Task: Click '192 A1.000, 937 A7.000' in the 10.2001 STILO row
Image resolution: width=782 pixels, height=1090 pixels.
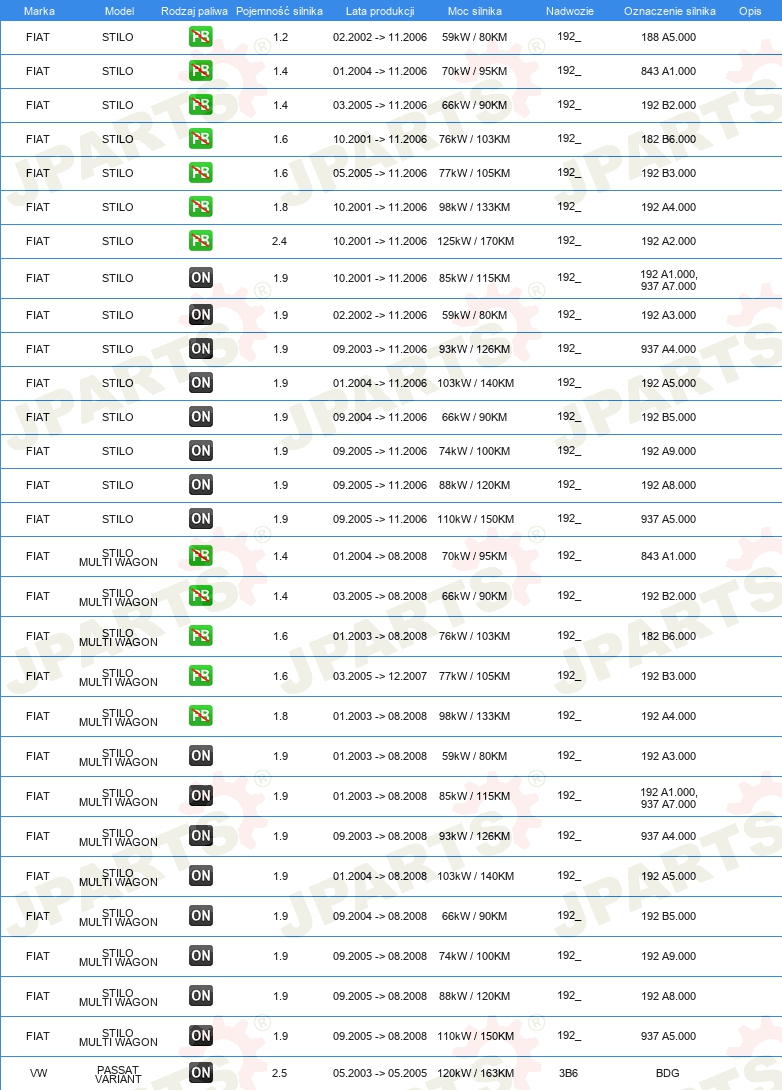Action: coord(669,280)
